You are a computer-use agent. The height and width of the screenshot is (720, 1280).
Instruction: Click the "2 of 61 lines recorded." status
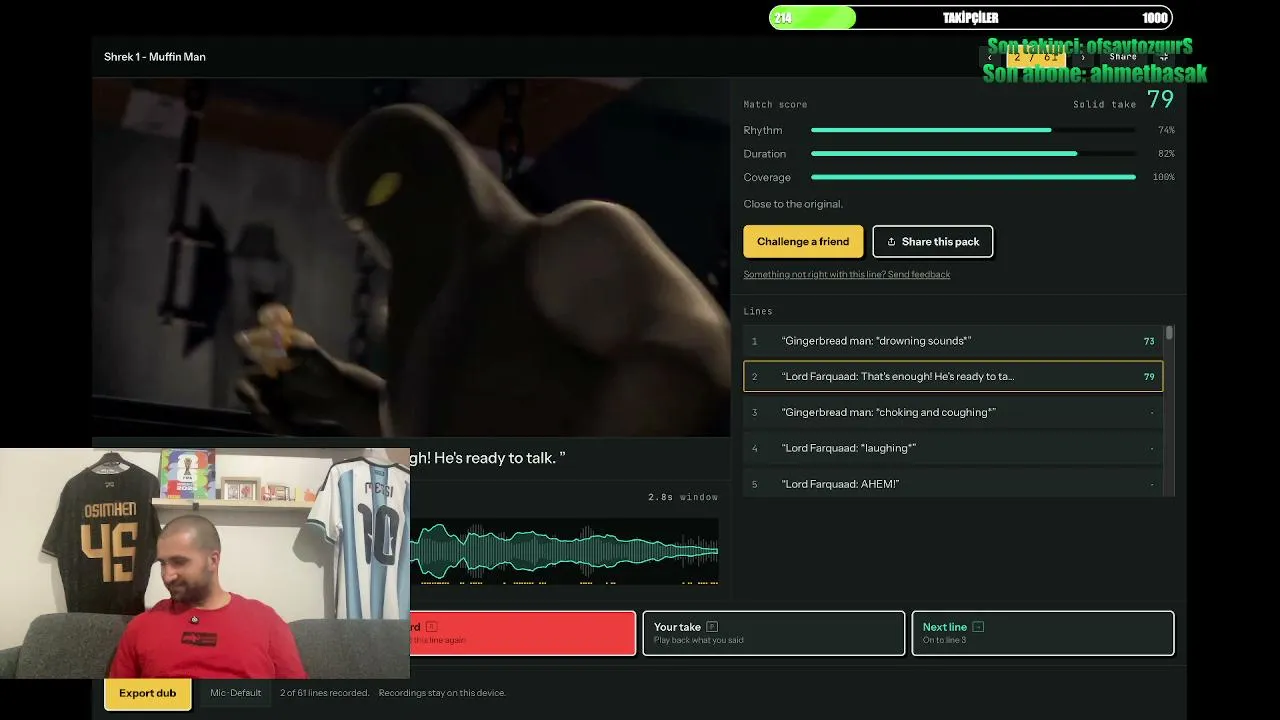(324, 693)
